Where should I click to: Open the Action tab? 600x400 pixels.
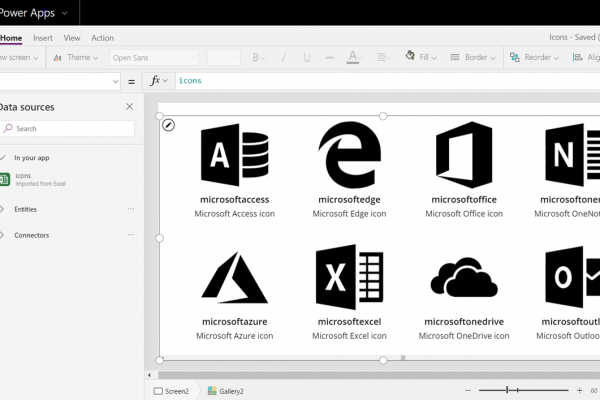[x=102, y=38]
